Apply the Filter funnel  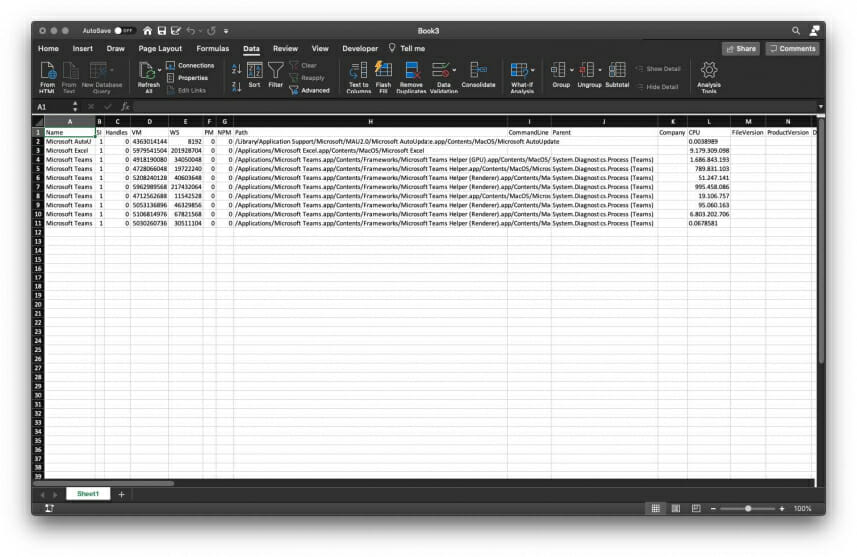coord(275,75)
